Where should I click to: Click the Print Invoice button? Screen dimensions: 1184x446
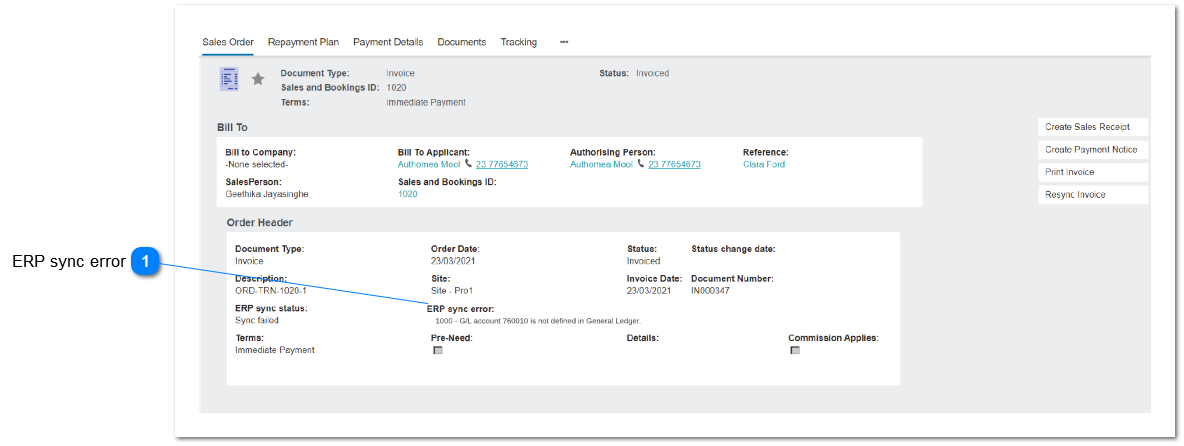coord(1093,172)
